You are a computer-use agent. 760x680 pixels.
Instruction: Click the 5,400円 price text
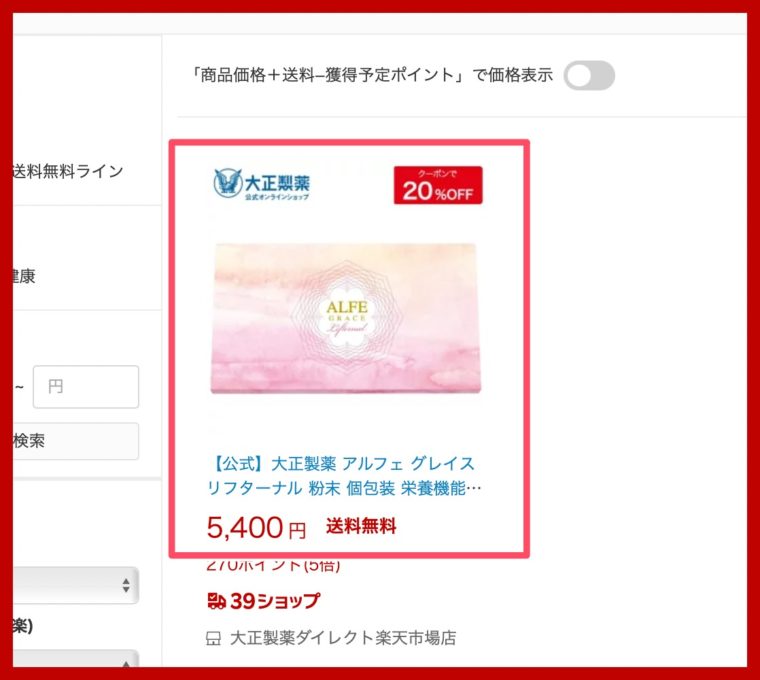pos(256,527)
